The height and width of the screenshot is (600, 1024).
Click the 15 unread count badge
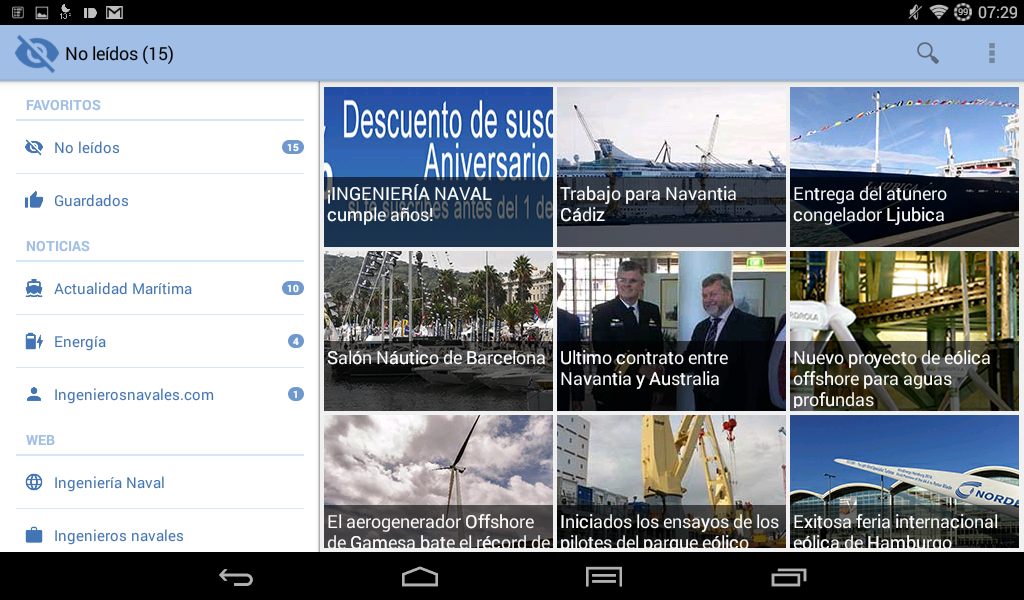click(x=293, y=148)
